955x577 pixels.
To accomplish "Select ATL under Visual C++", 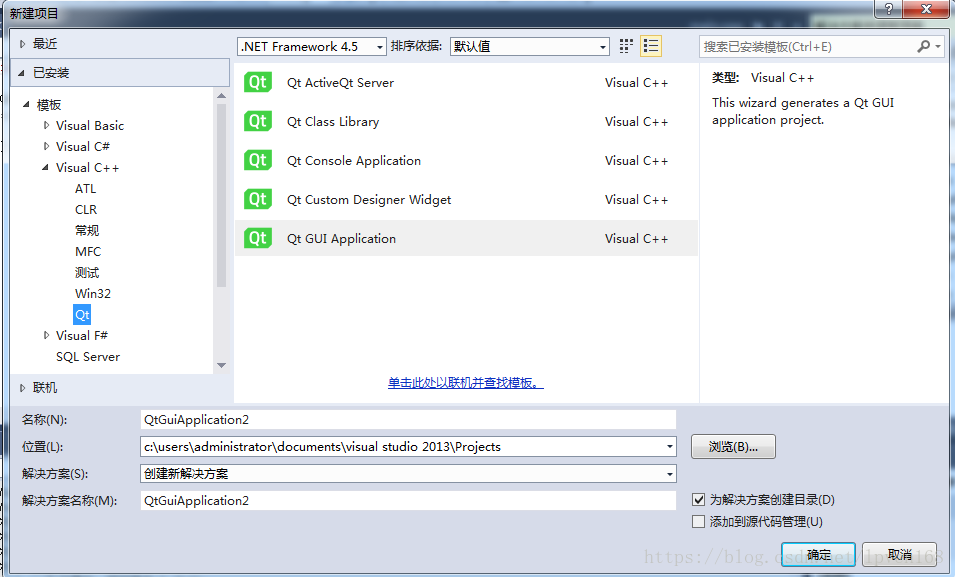I will (x=85, y=188).
